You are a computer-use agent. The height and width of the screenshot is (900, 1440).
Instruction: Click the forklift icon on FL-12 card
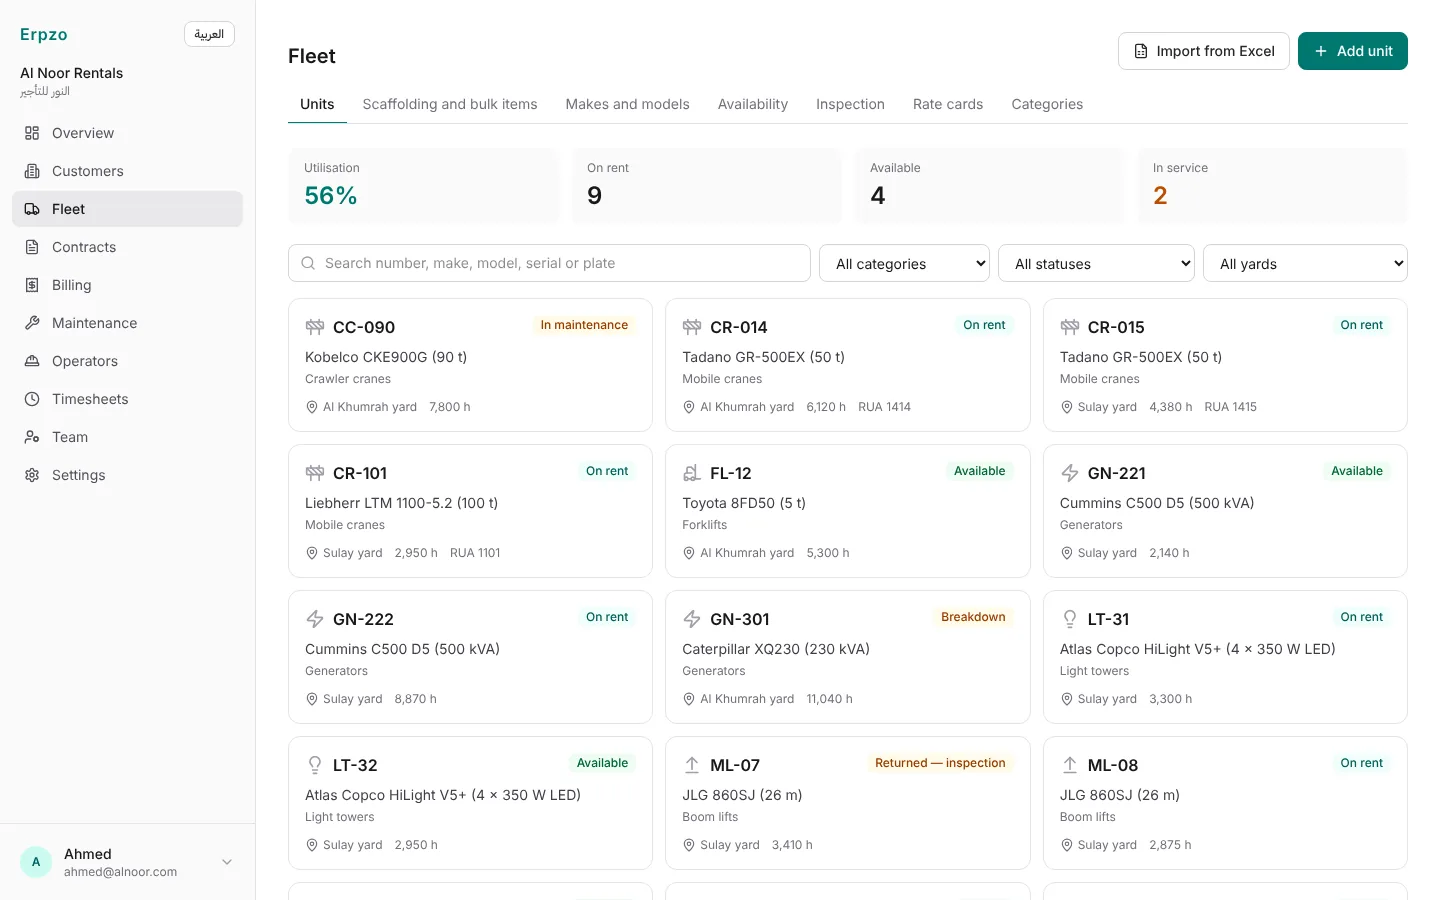tap(692, 473)
